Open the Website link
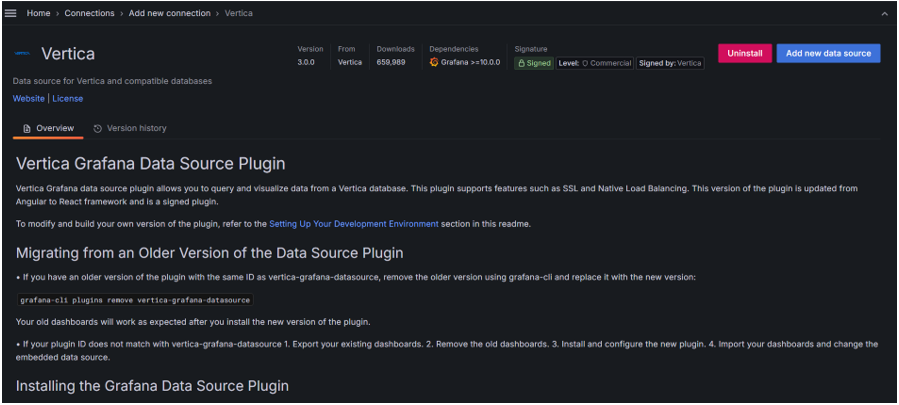 [x=29, y=99]
